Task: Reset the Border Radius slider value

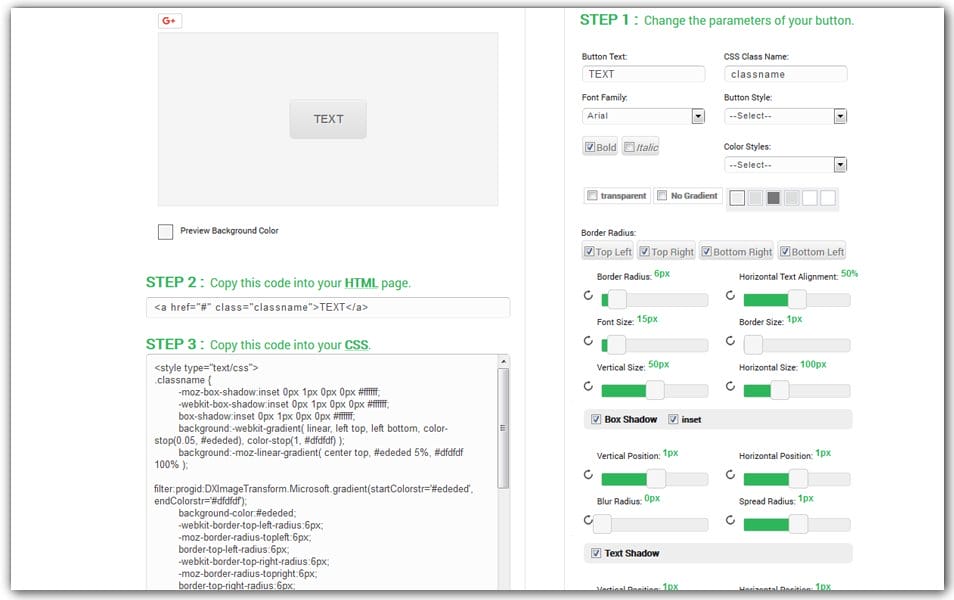Action: coord(588,297)
